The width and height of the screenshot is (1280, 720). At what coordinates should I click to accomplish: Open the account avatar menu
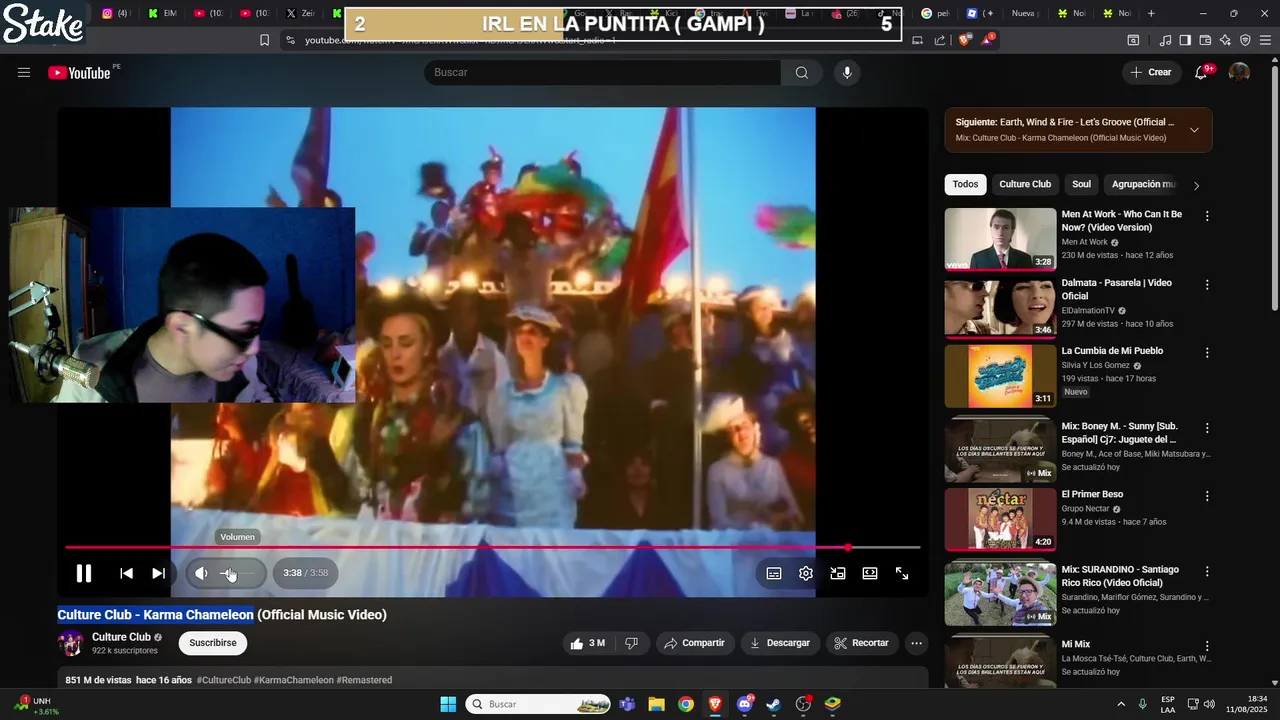1239,72
